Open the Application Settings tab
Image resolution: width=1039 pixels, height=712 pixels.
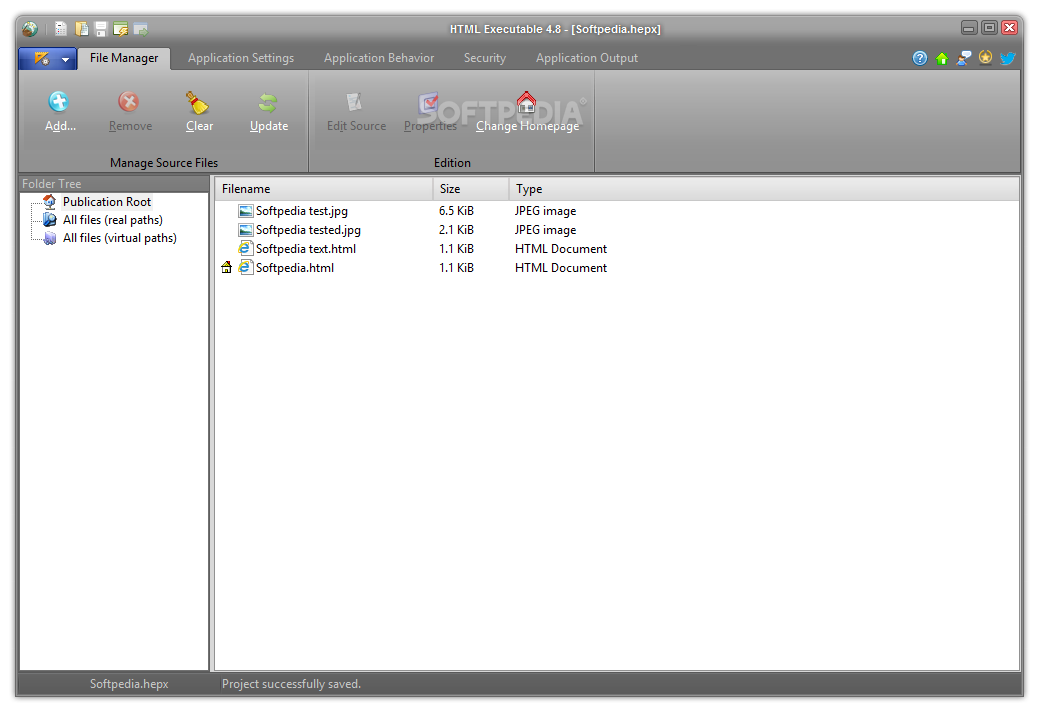tap(241, 58)
